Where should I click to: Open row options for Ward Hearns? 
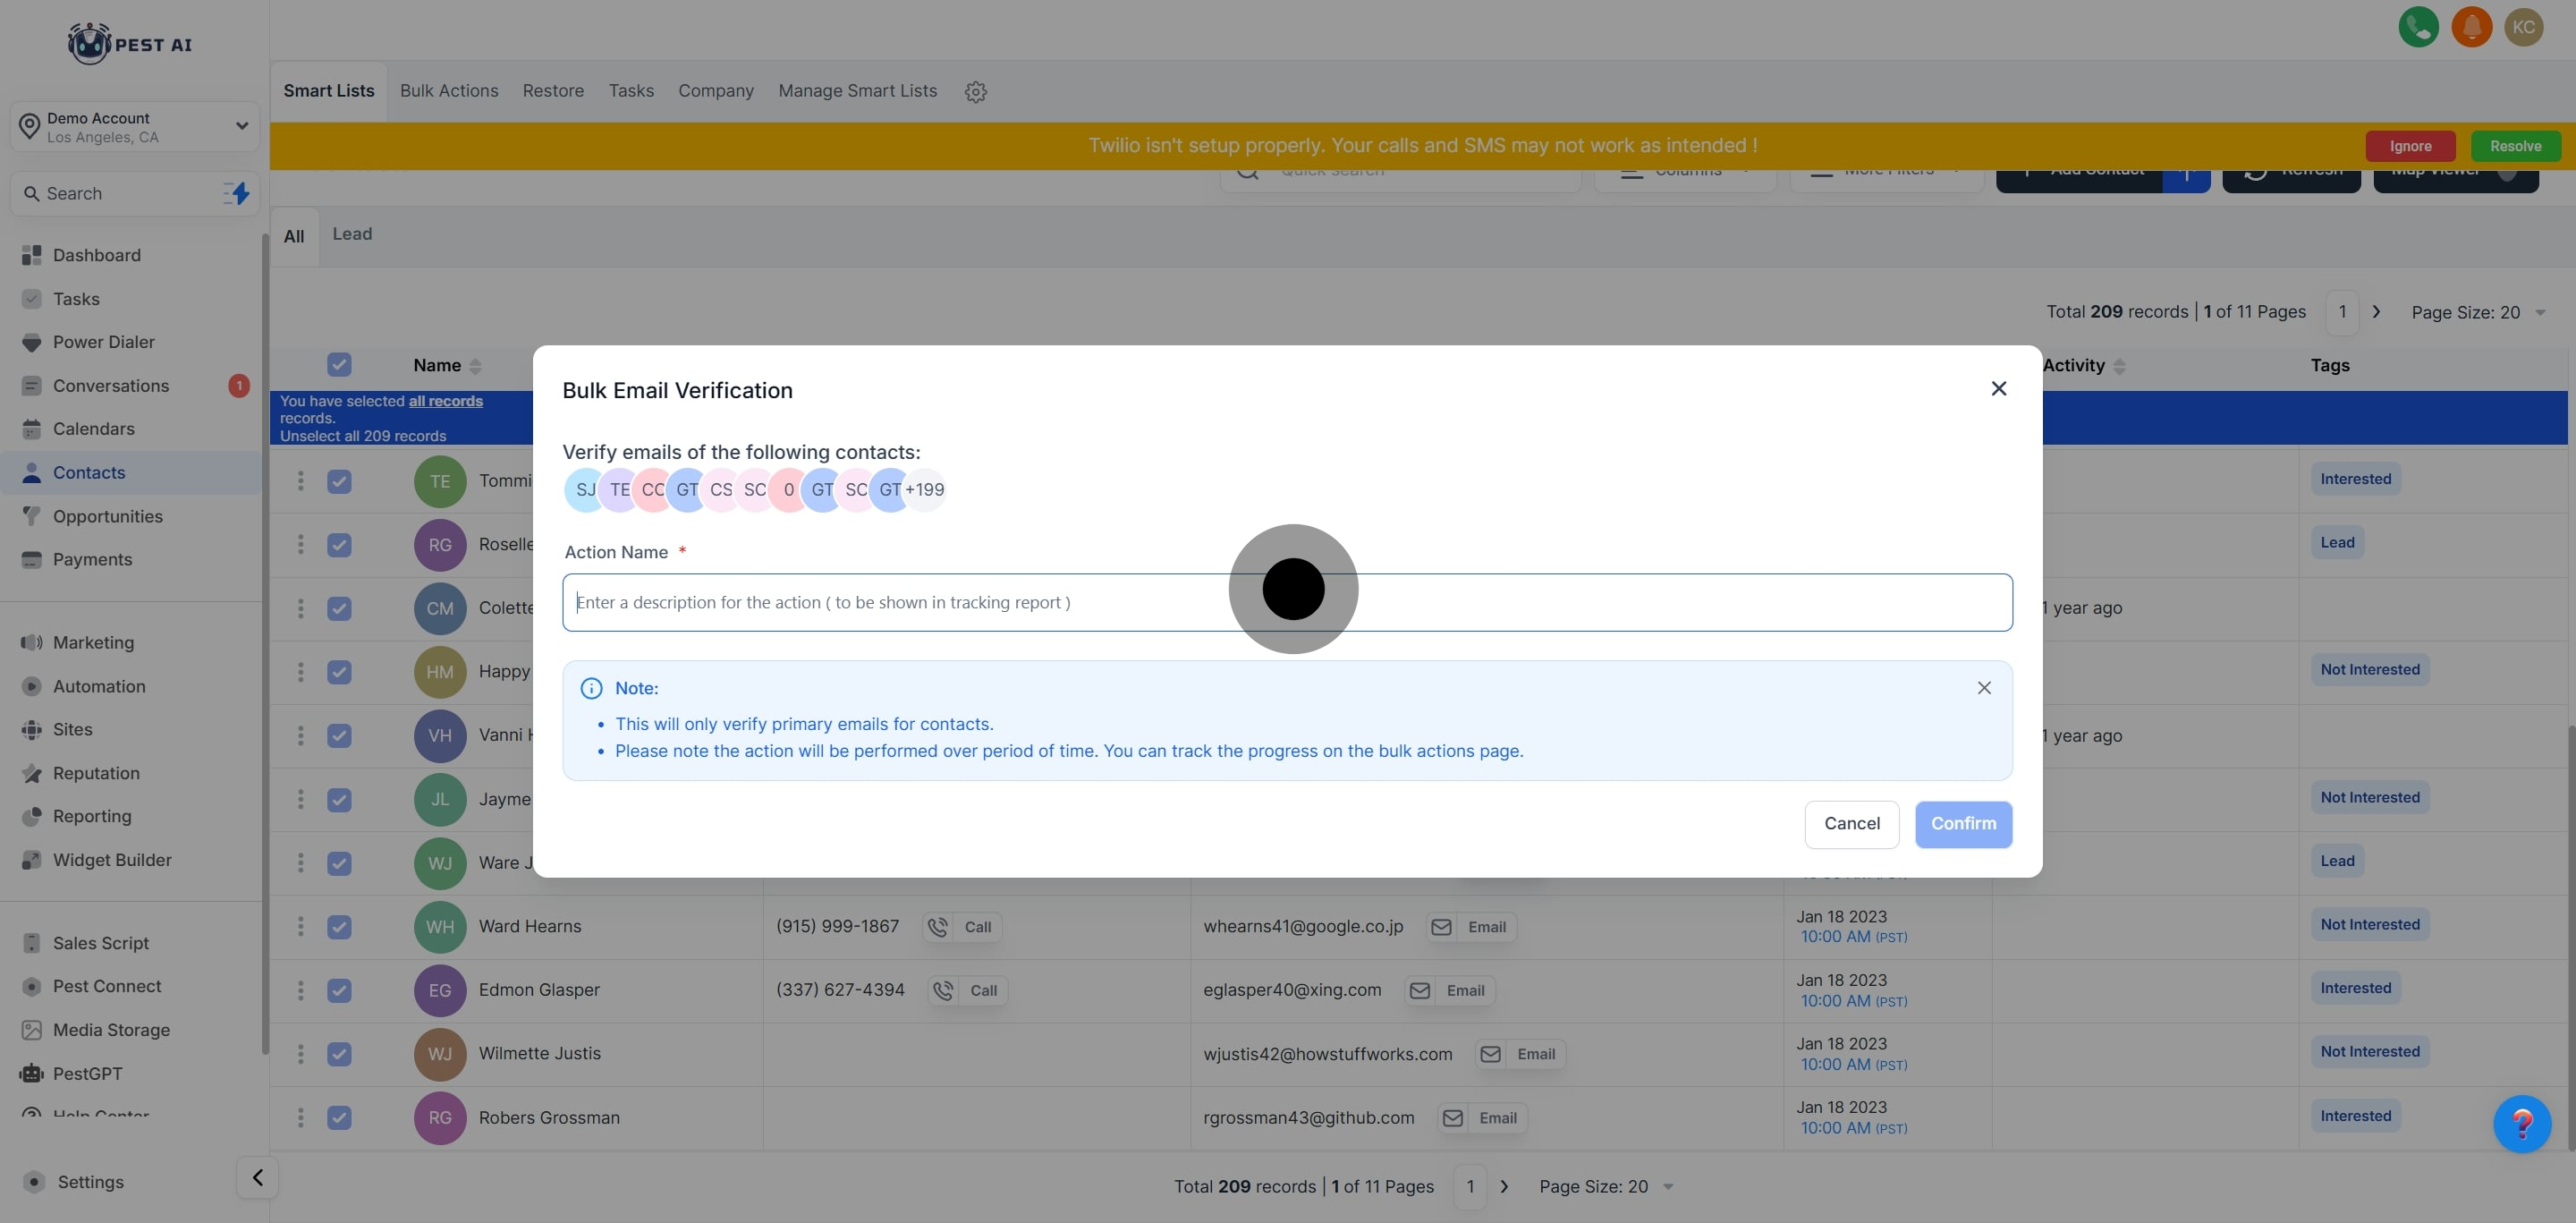coord(300,926)
